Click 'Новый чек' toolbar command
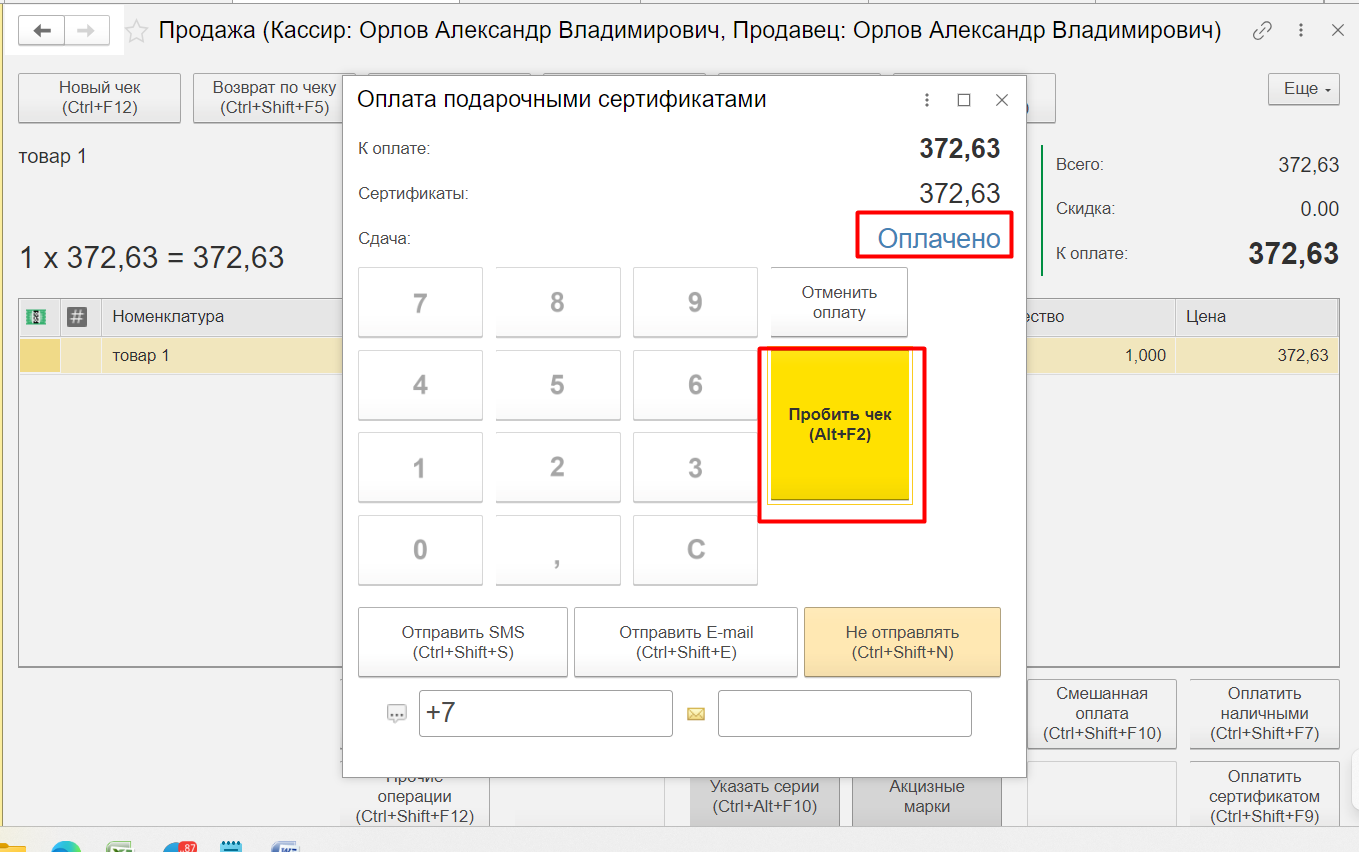 coord(99,98)
